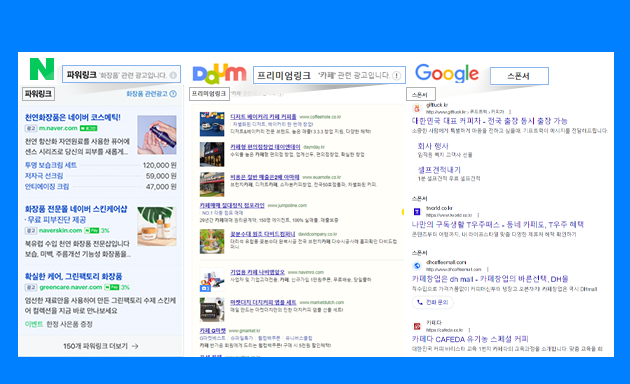
Task: Click the green badge beside m.naver.com
Action: pyautogui.click(x=88, y=128)
